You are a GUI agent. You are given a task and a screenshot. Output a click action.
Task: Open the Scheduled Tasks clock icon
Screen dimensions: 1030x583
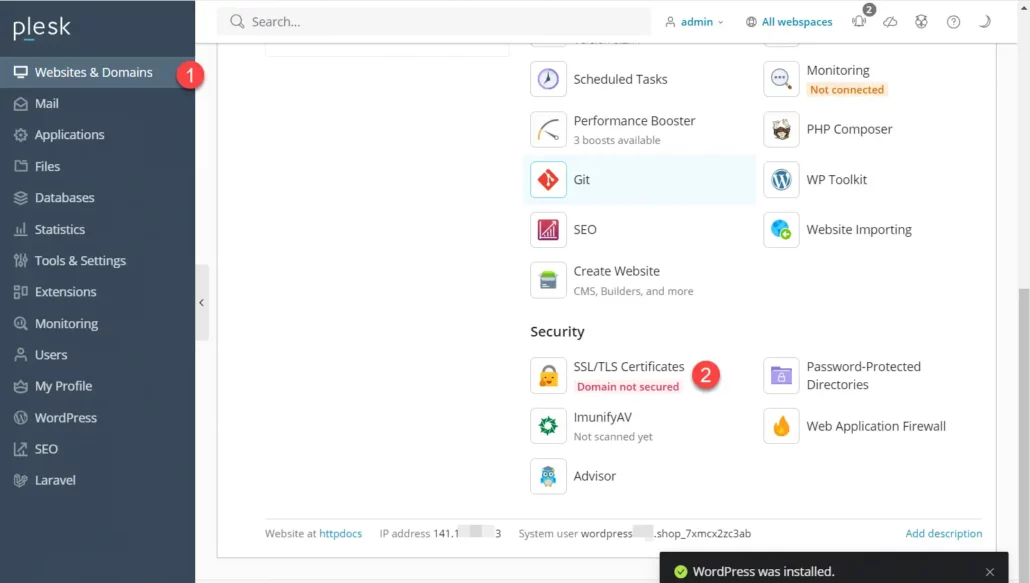point(548,79)
